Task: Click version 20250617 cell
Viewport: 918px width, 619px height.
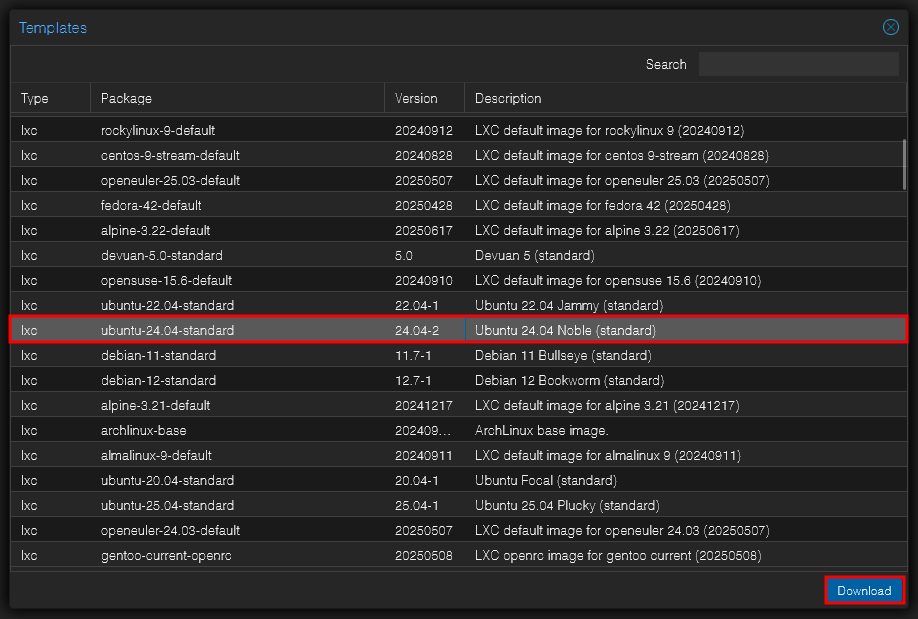Action: point(424,231)
